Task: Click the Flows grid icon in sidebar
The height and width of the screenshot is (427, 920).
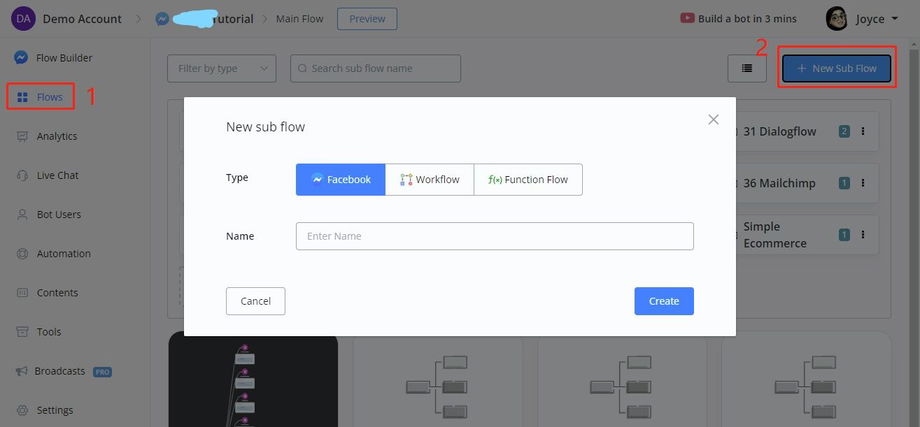Action: [x=22, y=97]
